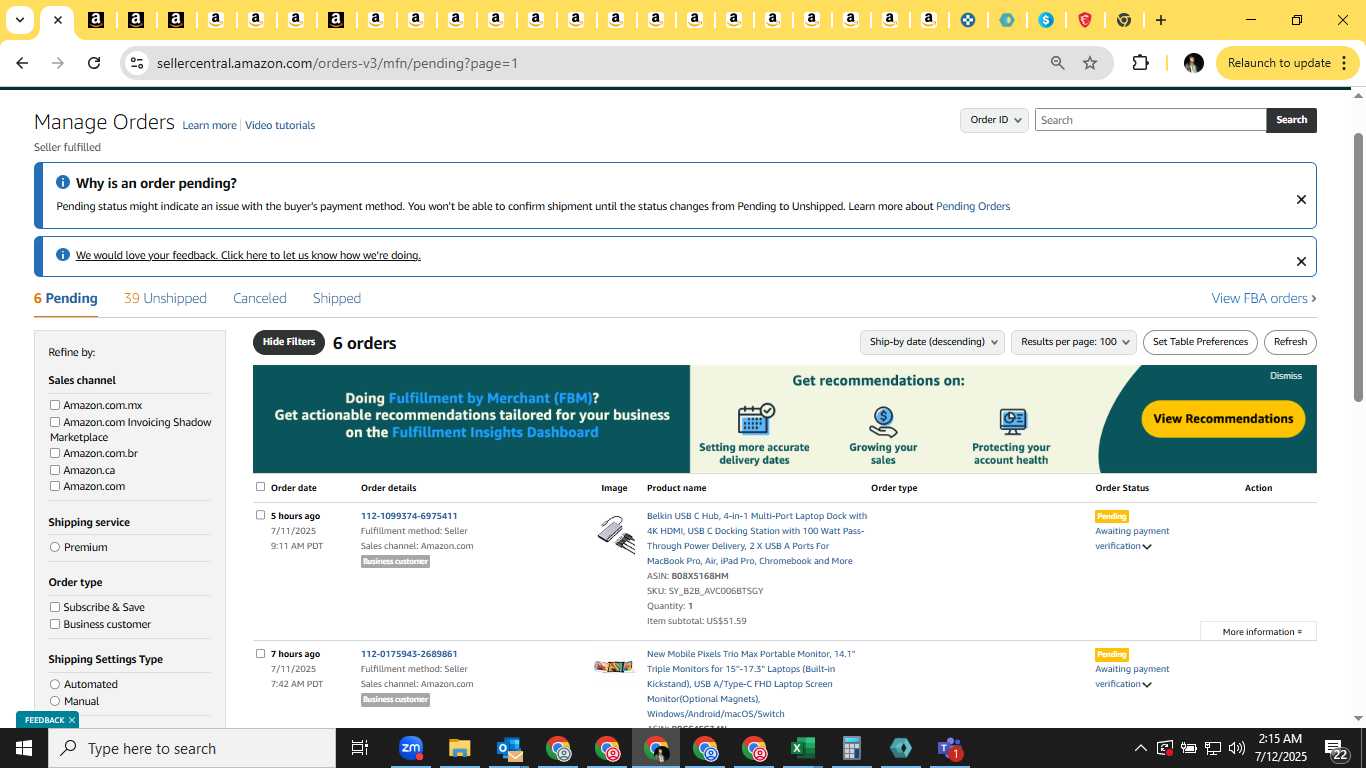Check the Amazon.ca sales channel filter
The image size is (1366, 768).
coord(55,469)
